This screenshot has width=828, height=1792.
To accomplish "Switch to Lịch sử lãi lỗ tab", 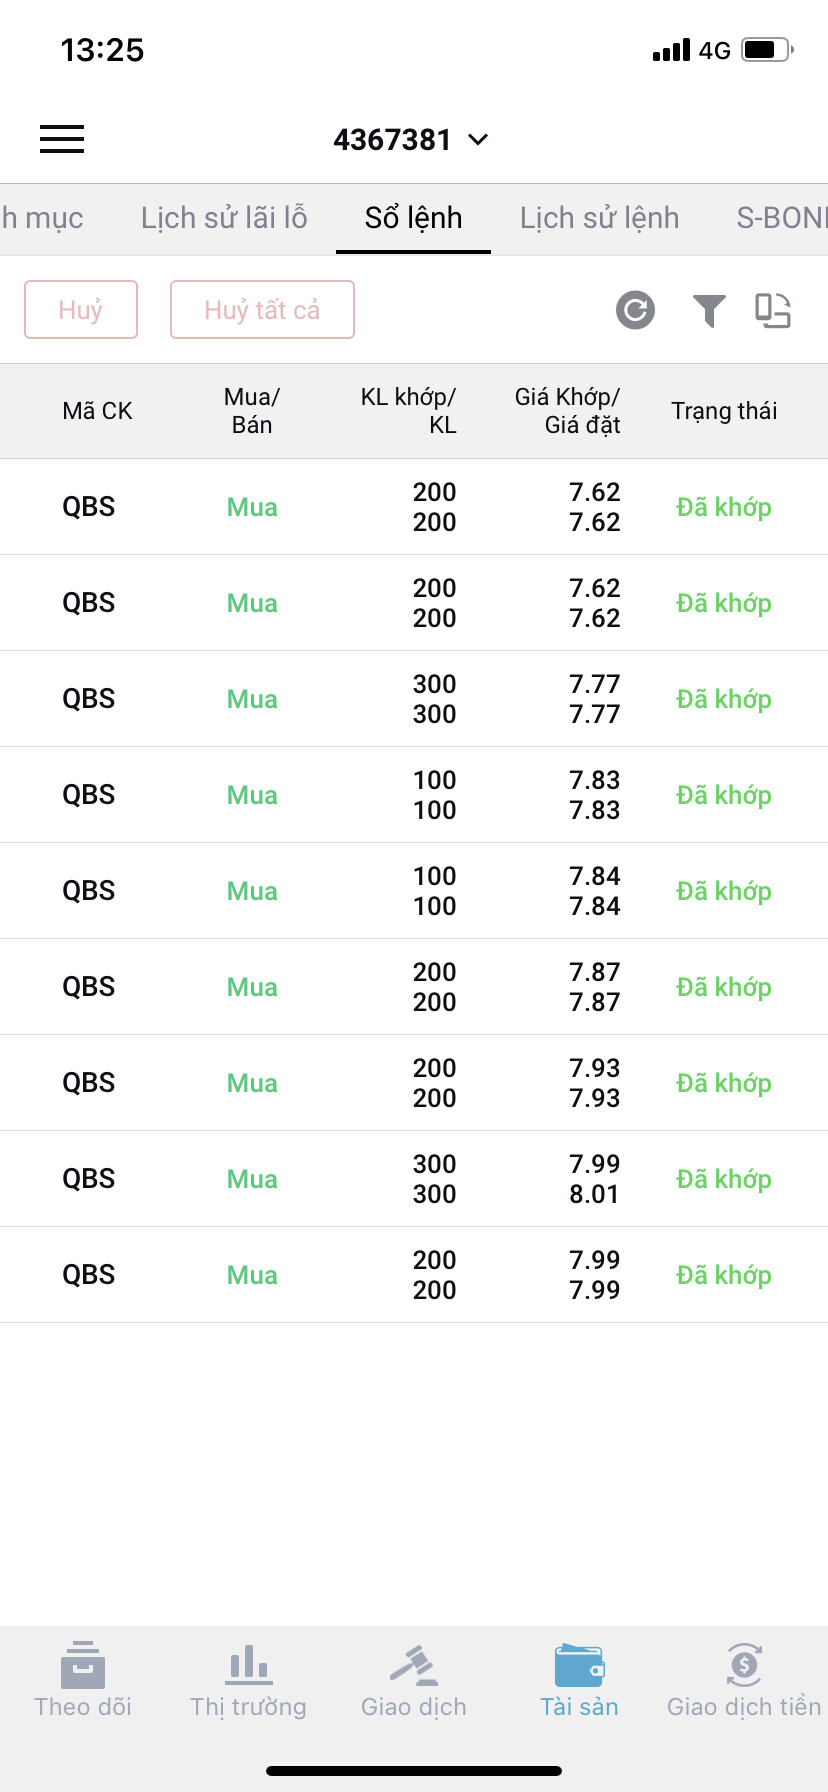I will click(x=224, y=218).
